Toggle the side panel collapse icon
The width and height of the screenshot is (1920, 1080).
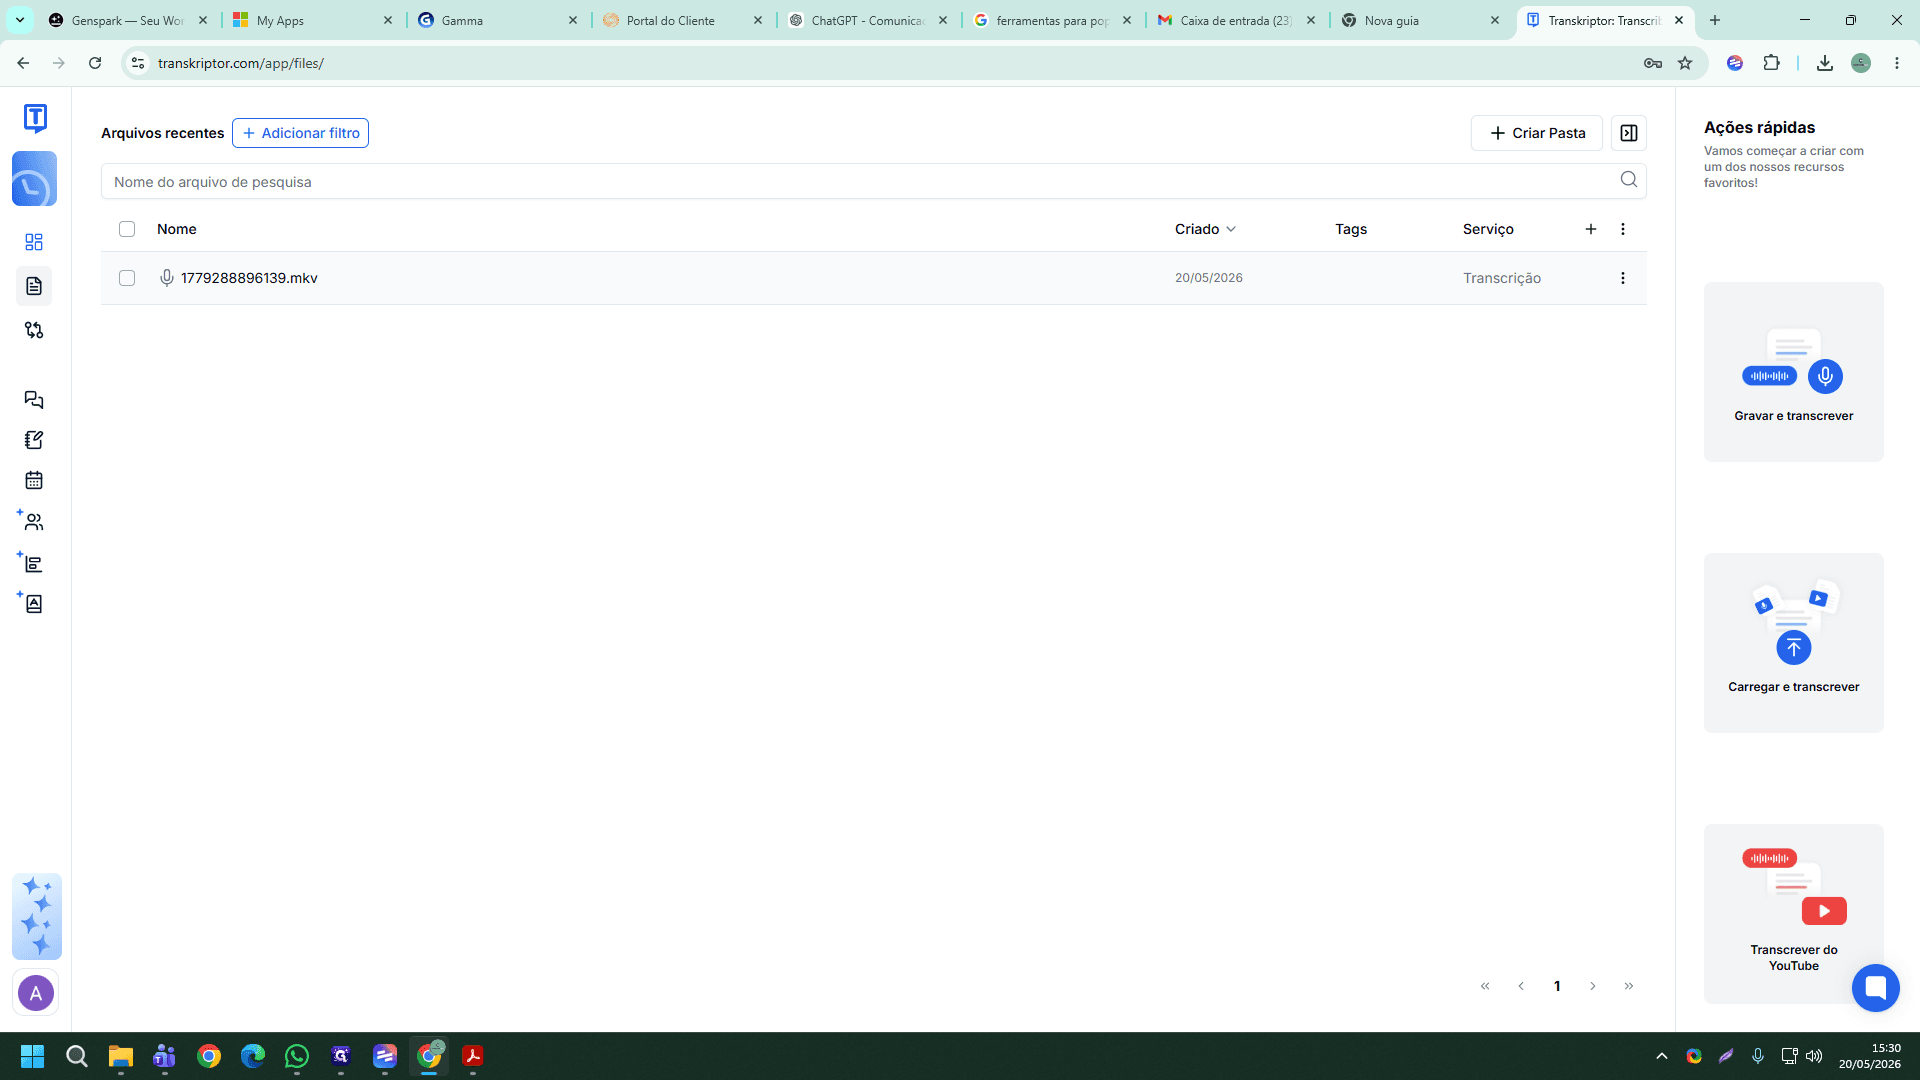1629,133
